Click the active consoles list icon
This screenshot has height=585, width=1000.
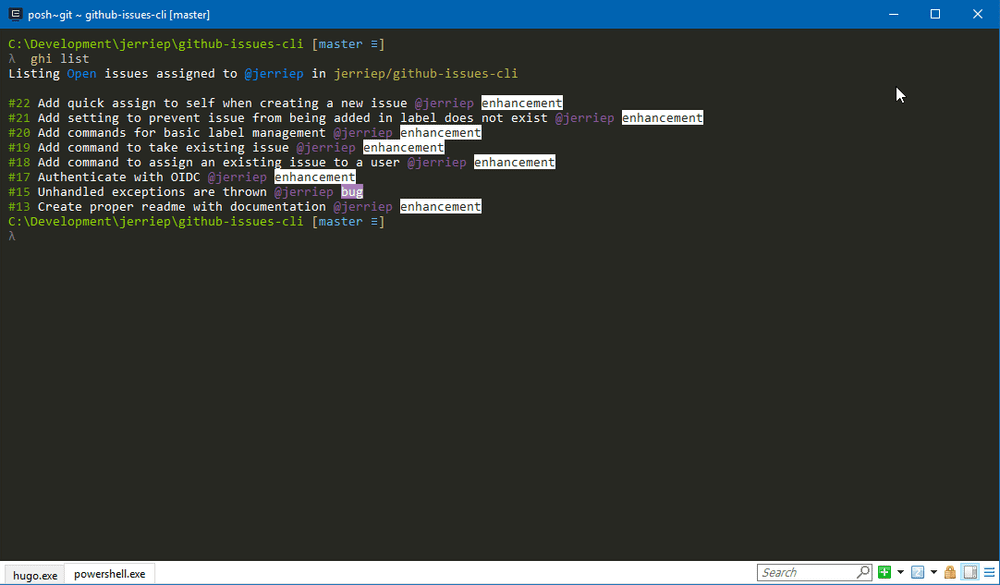(x=918, y=572)
